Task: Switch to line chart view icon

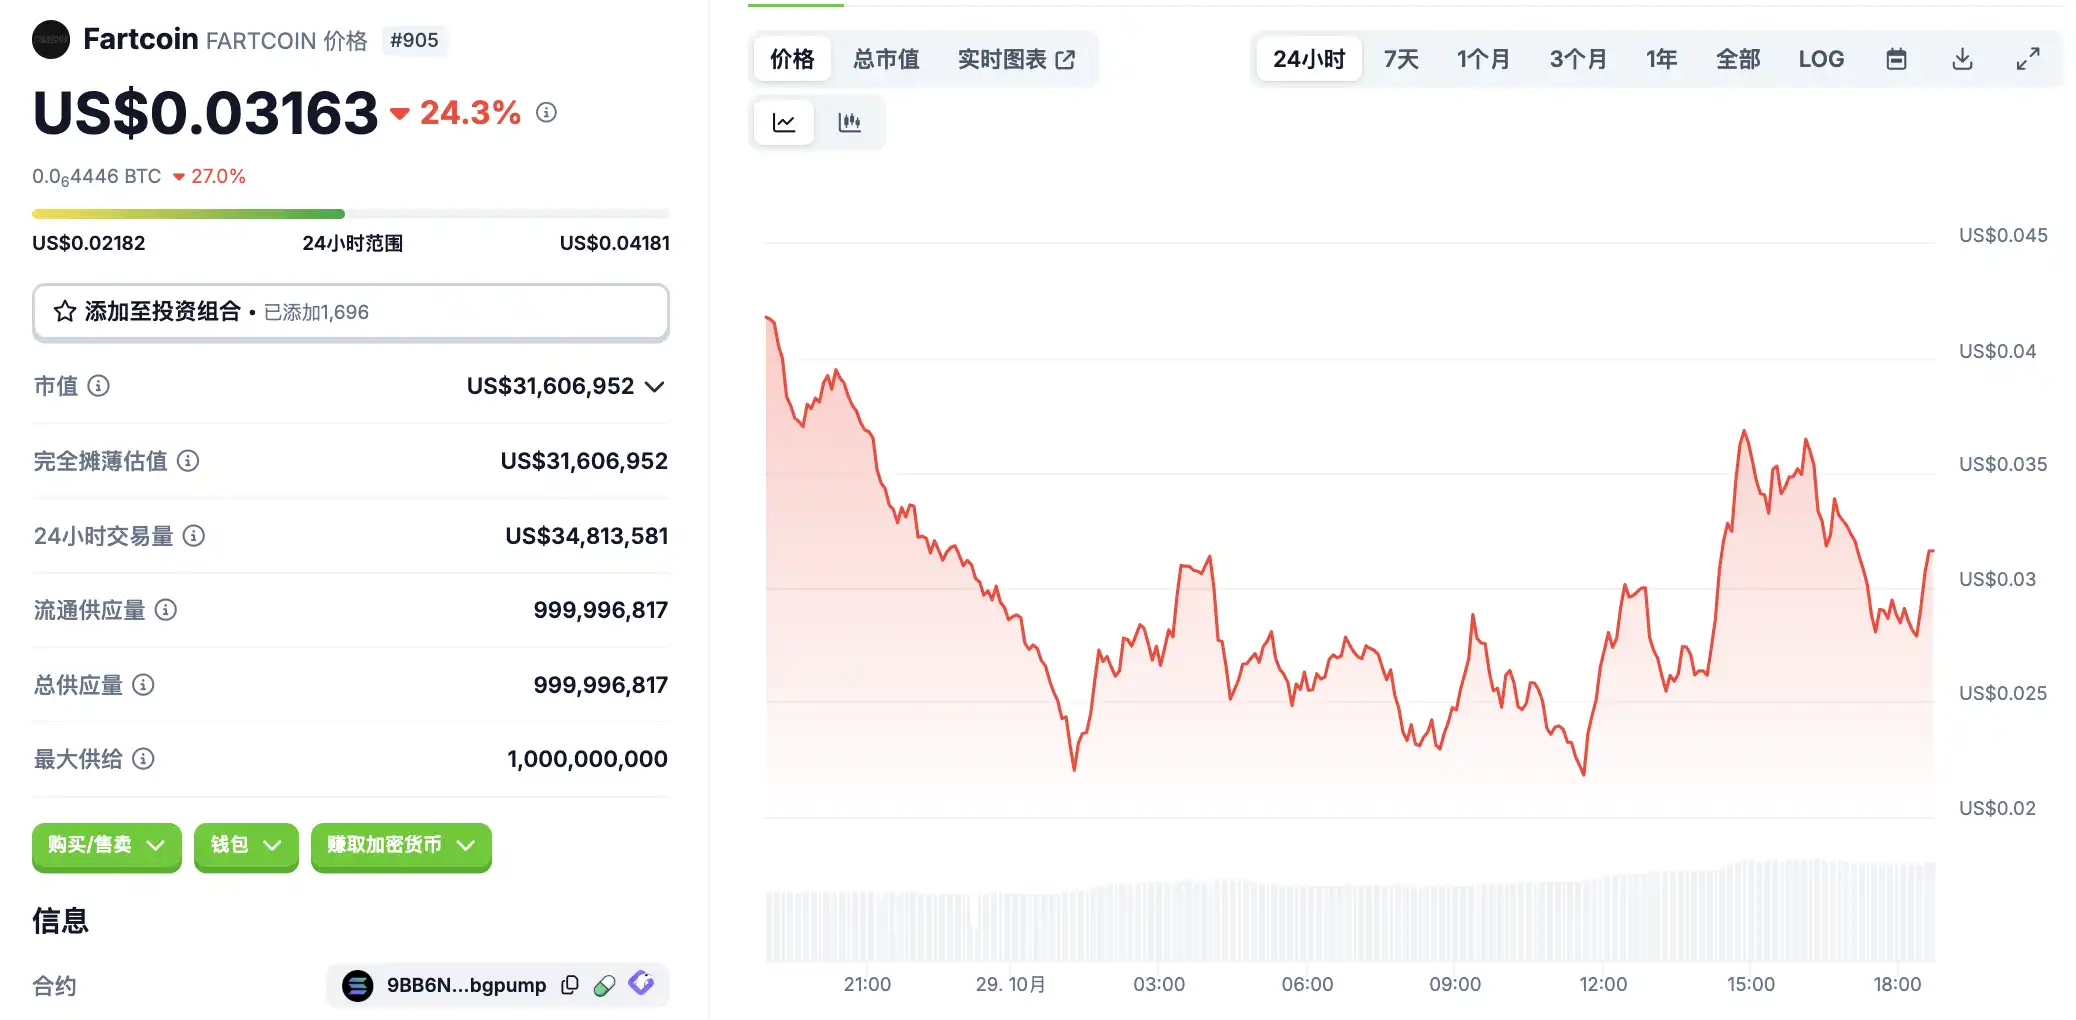Action: (784, 122)
